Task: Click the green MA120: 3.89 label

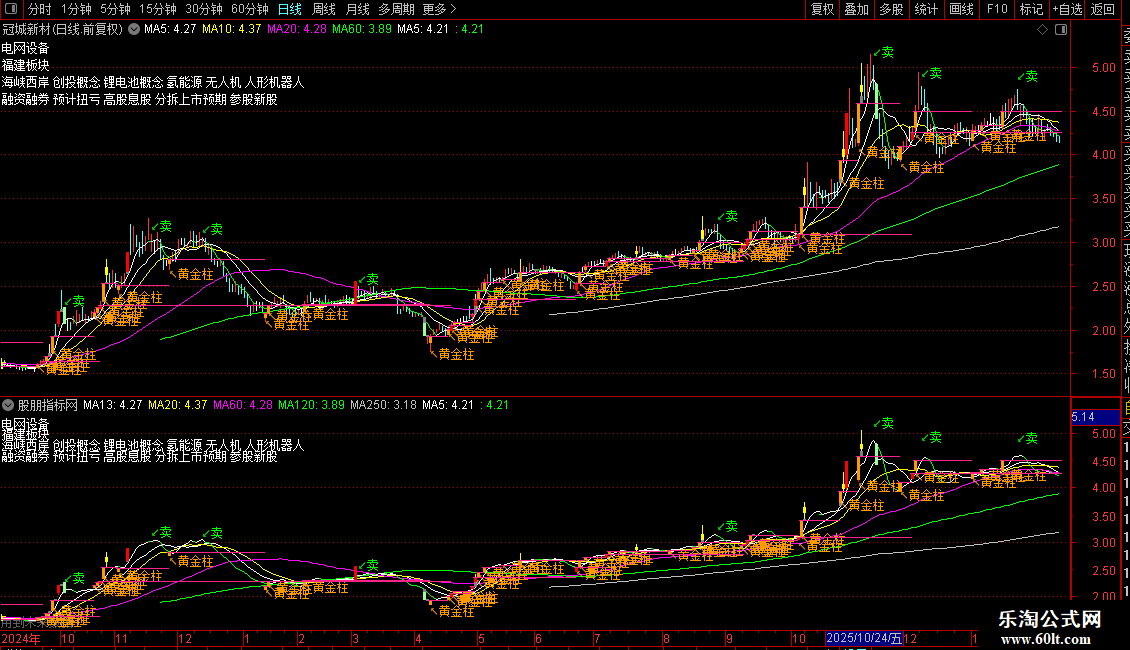Action: point(311,405)
